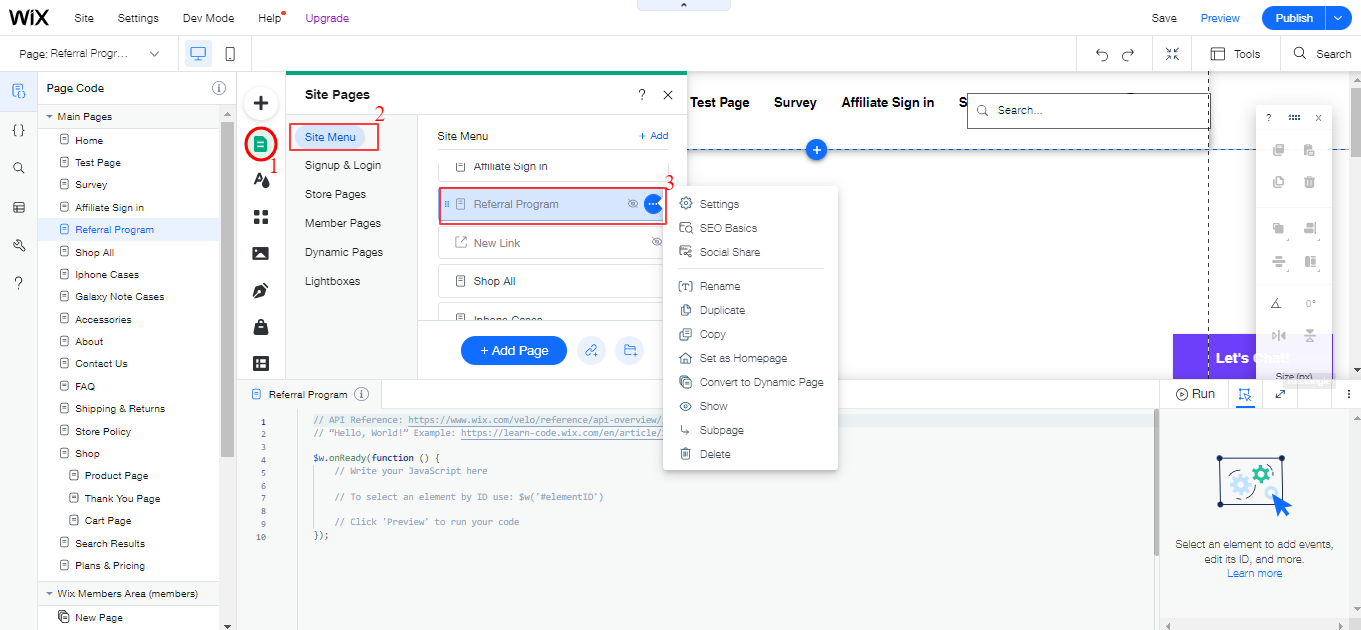Open the sidebar help question icon
Viewport: 1361px width, 630px height.
click(x=18, y=283)
